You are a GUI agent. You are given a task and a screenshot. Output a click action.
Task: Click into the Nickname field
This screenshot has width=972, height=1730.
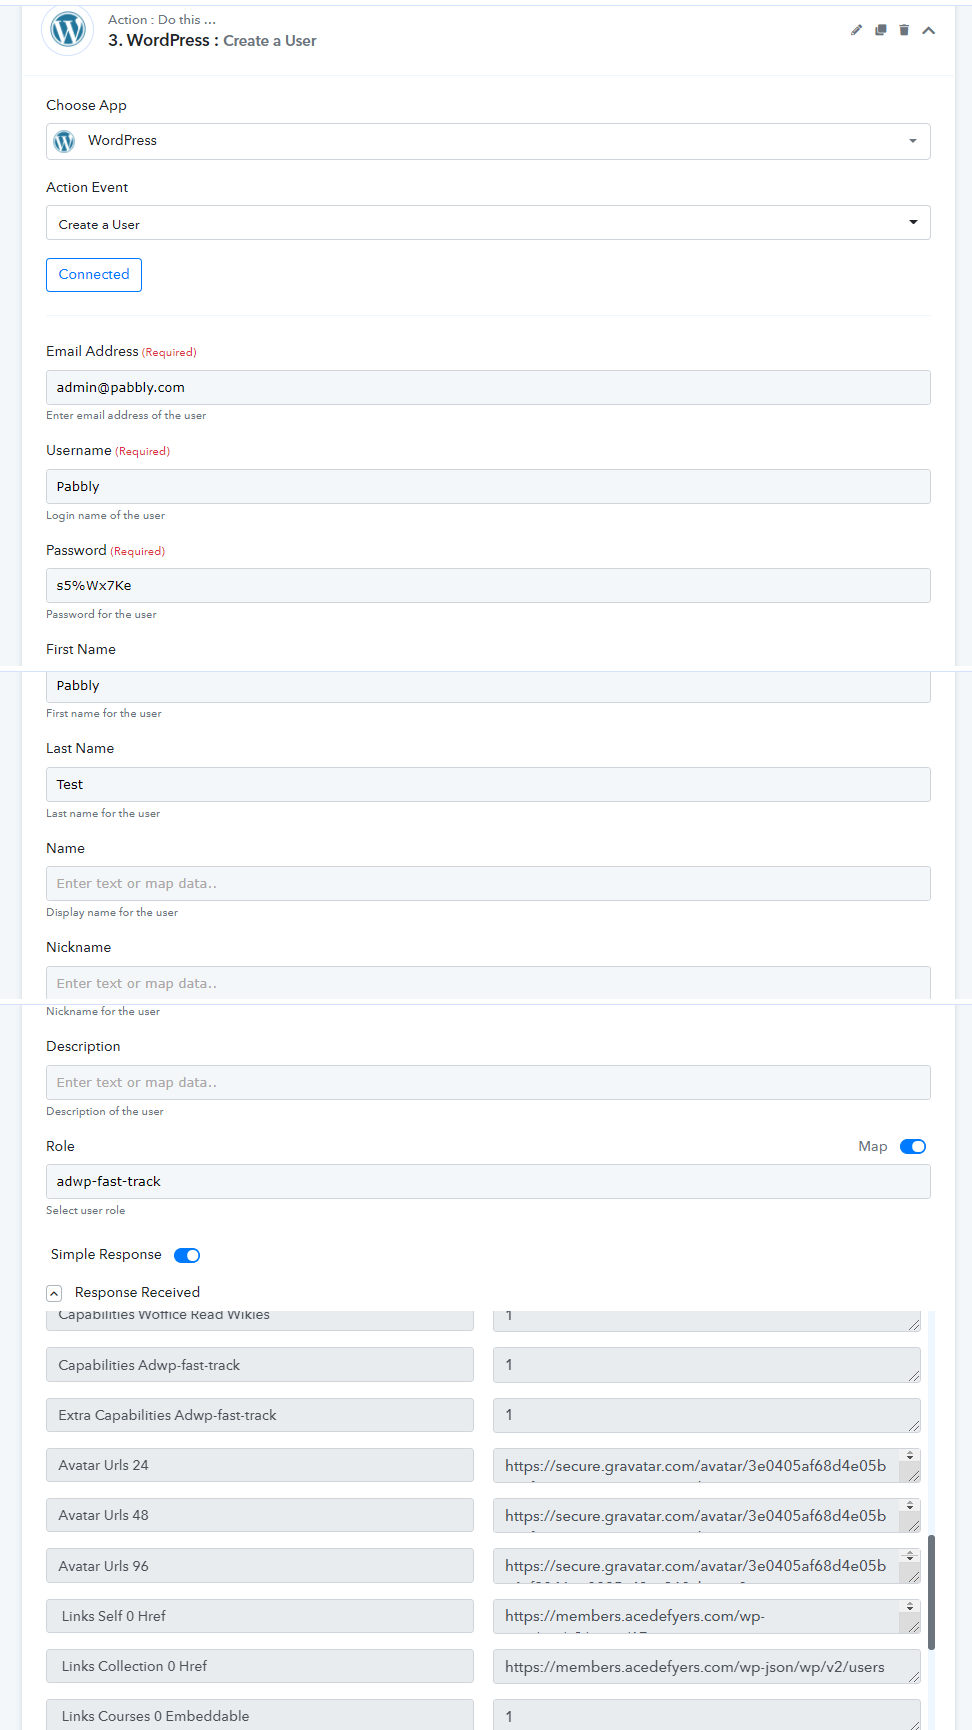click(488, 983)
